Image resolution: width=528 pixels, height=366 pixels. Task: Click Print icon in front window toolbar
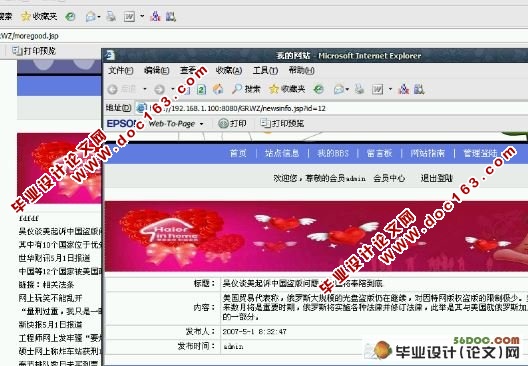tap(360, 89)
